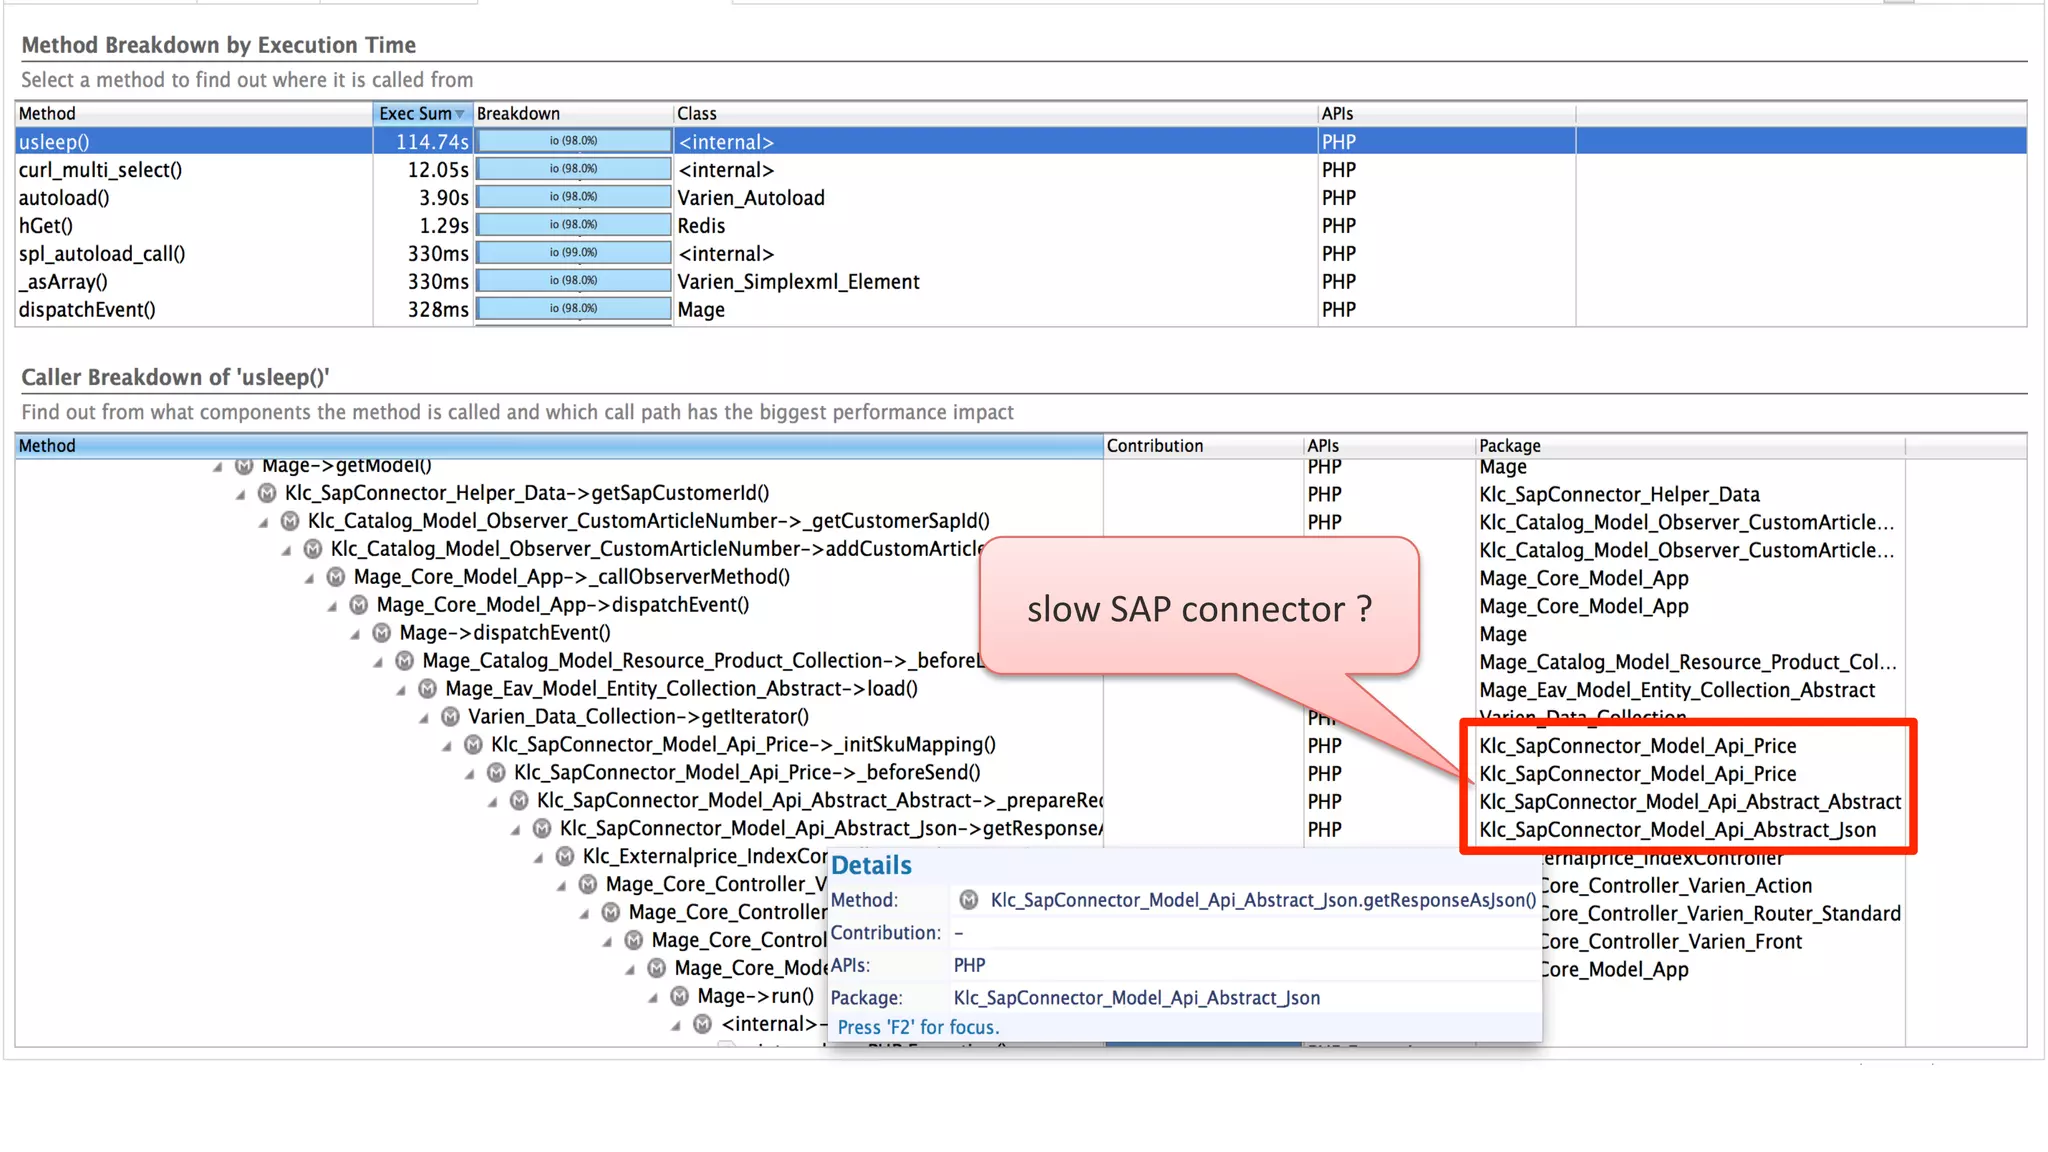The width and height of the screenshot is (2048, 1152).
Task: Click method icon of _prepareRe row
Action: (x=520, y=801)
